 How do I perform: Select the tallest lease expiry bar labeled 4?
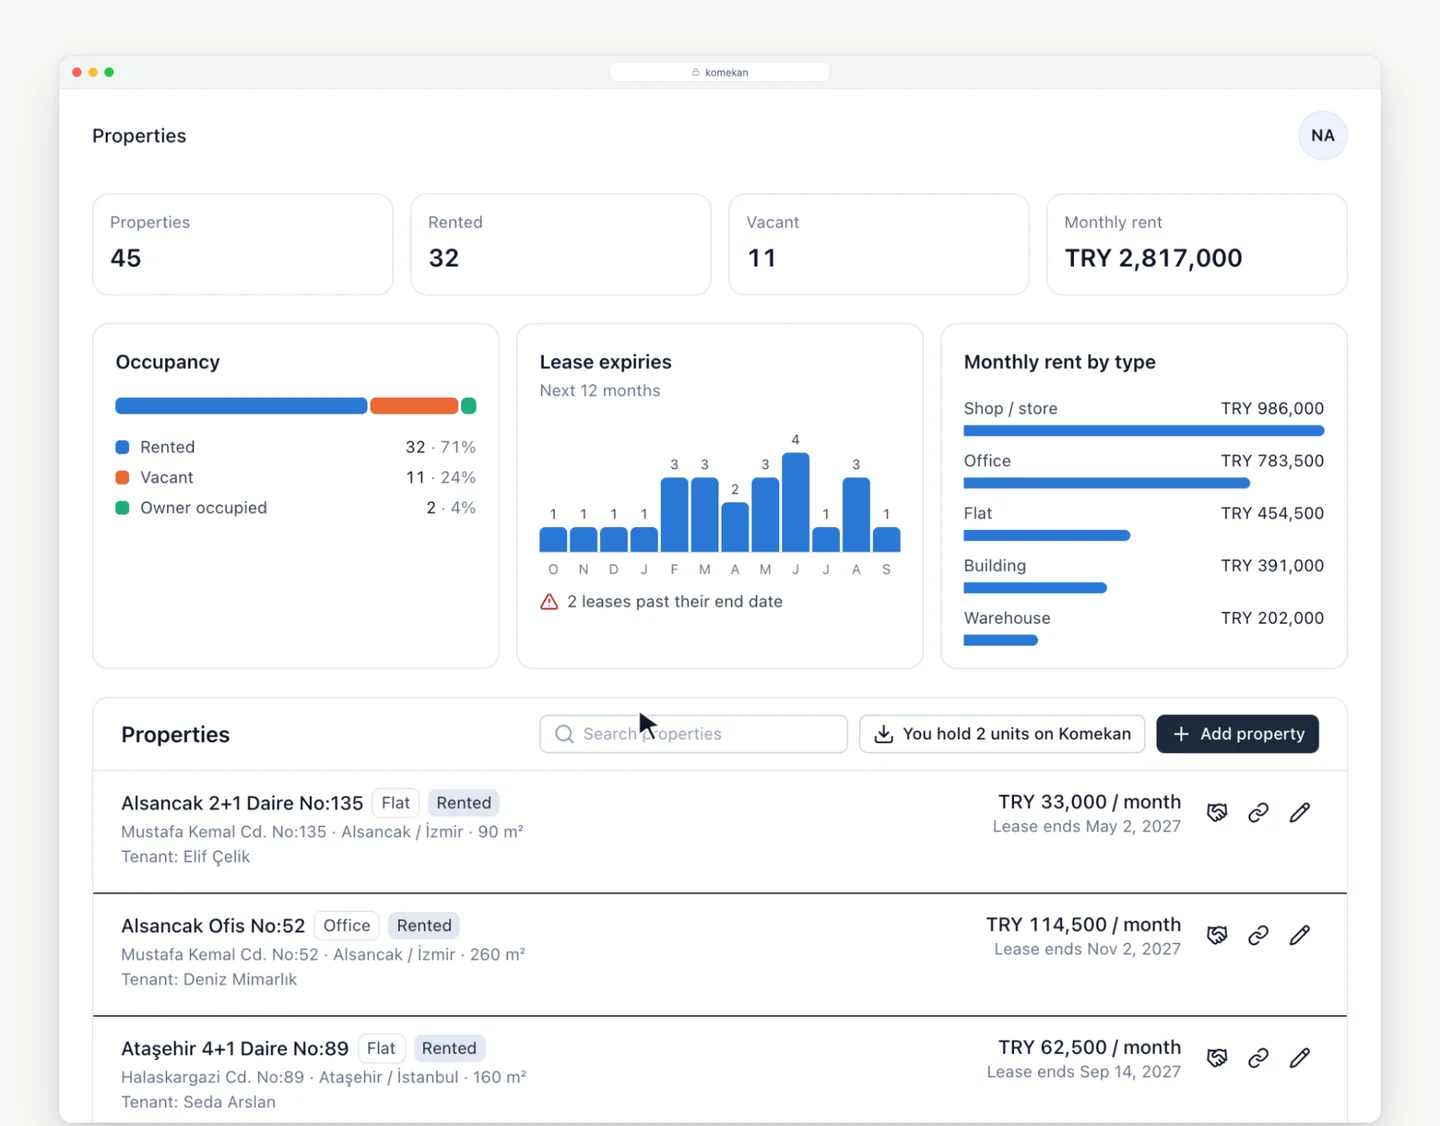[x=795, y=503]
